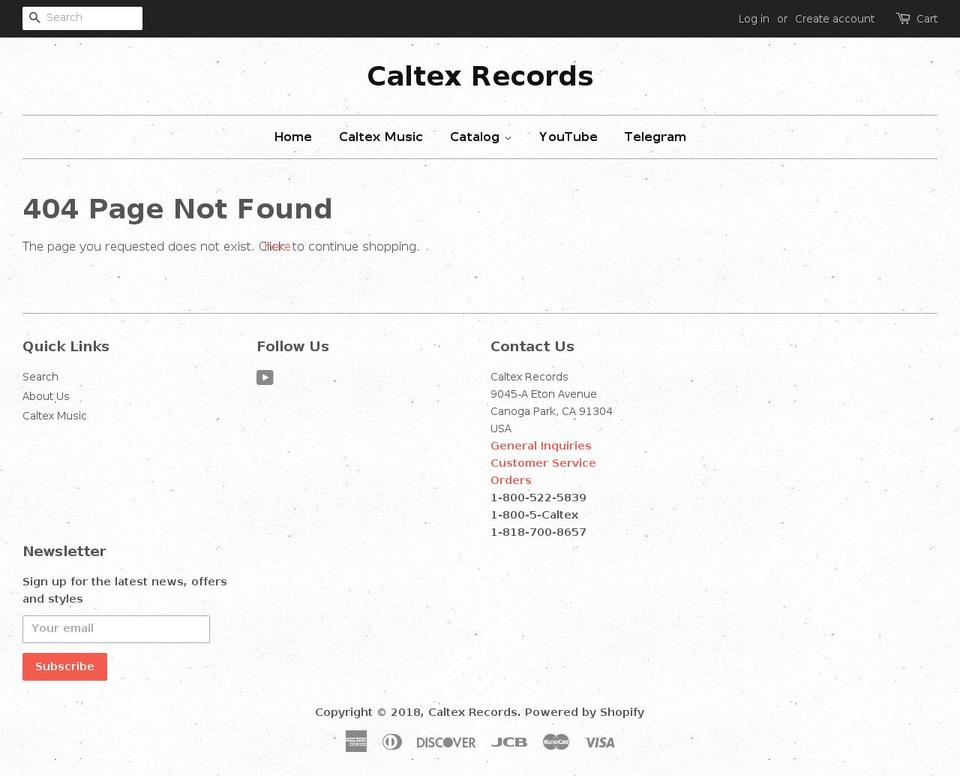Click the Diners Club payment icon
Image resolution: width=960 pixels, height=776 pixels.
tap(392, 742)
